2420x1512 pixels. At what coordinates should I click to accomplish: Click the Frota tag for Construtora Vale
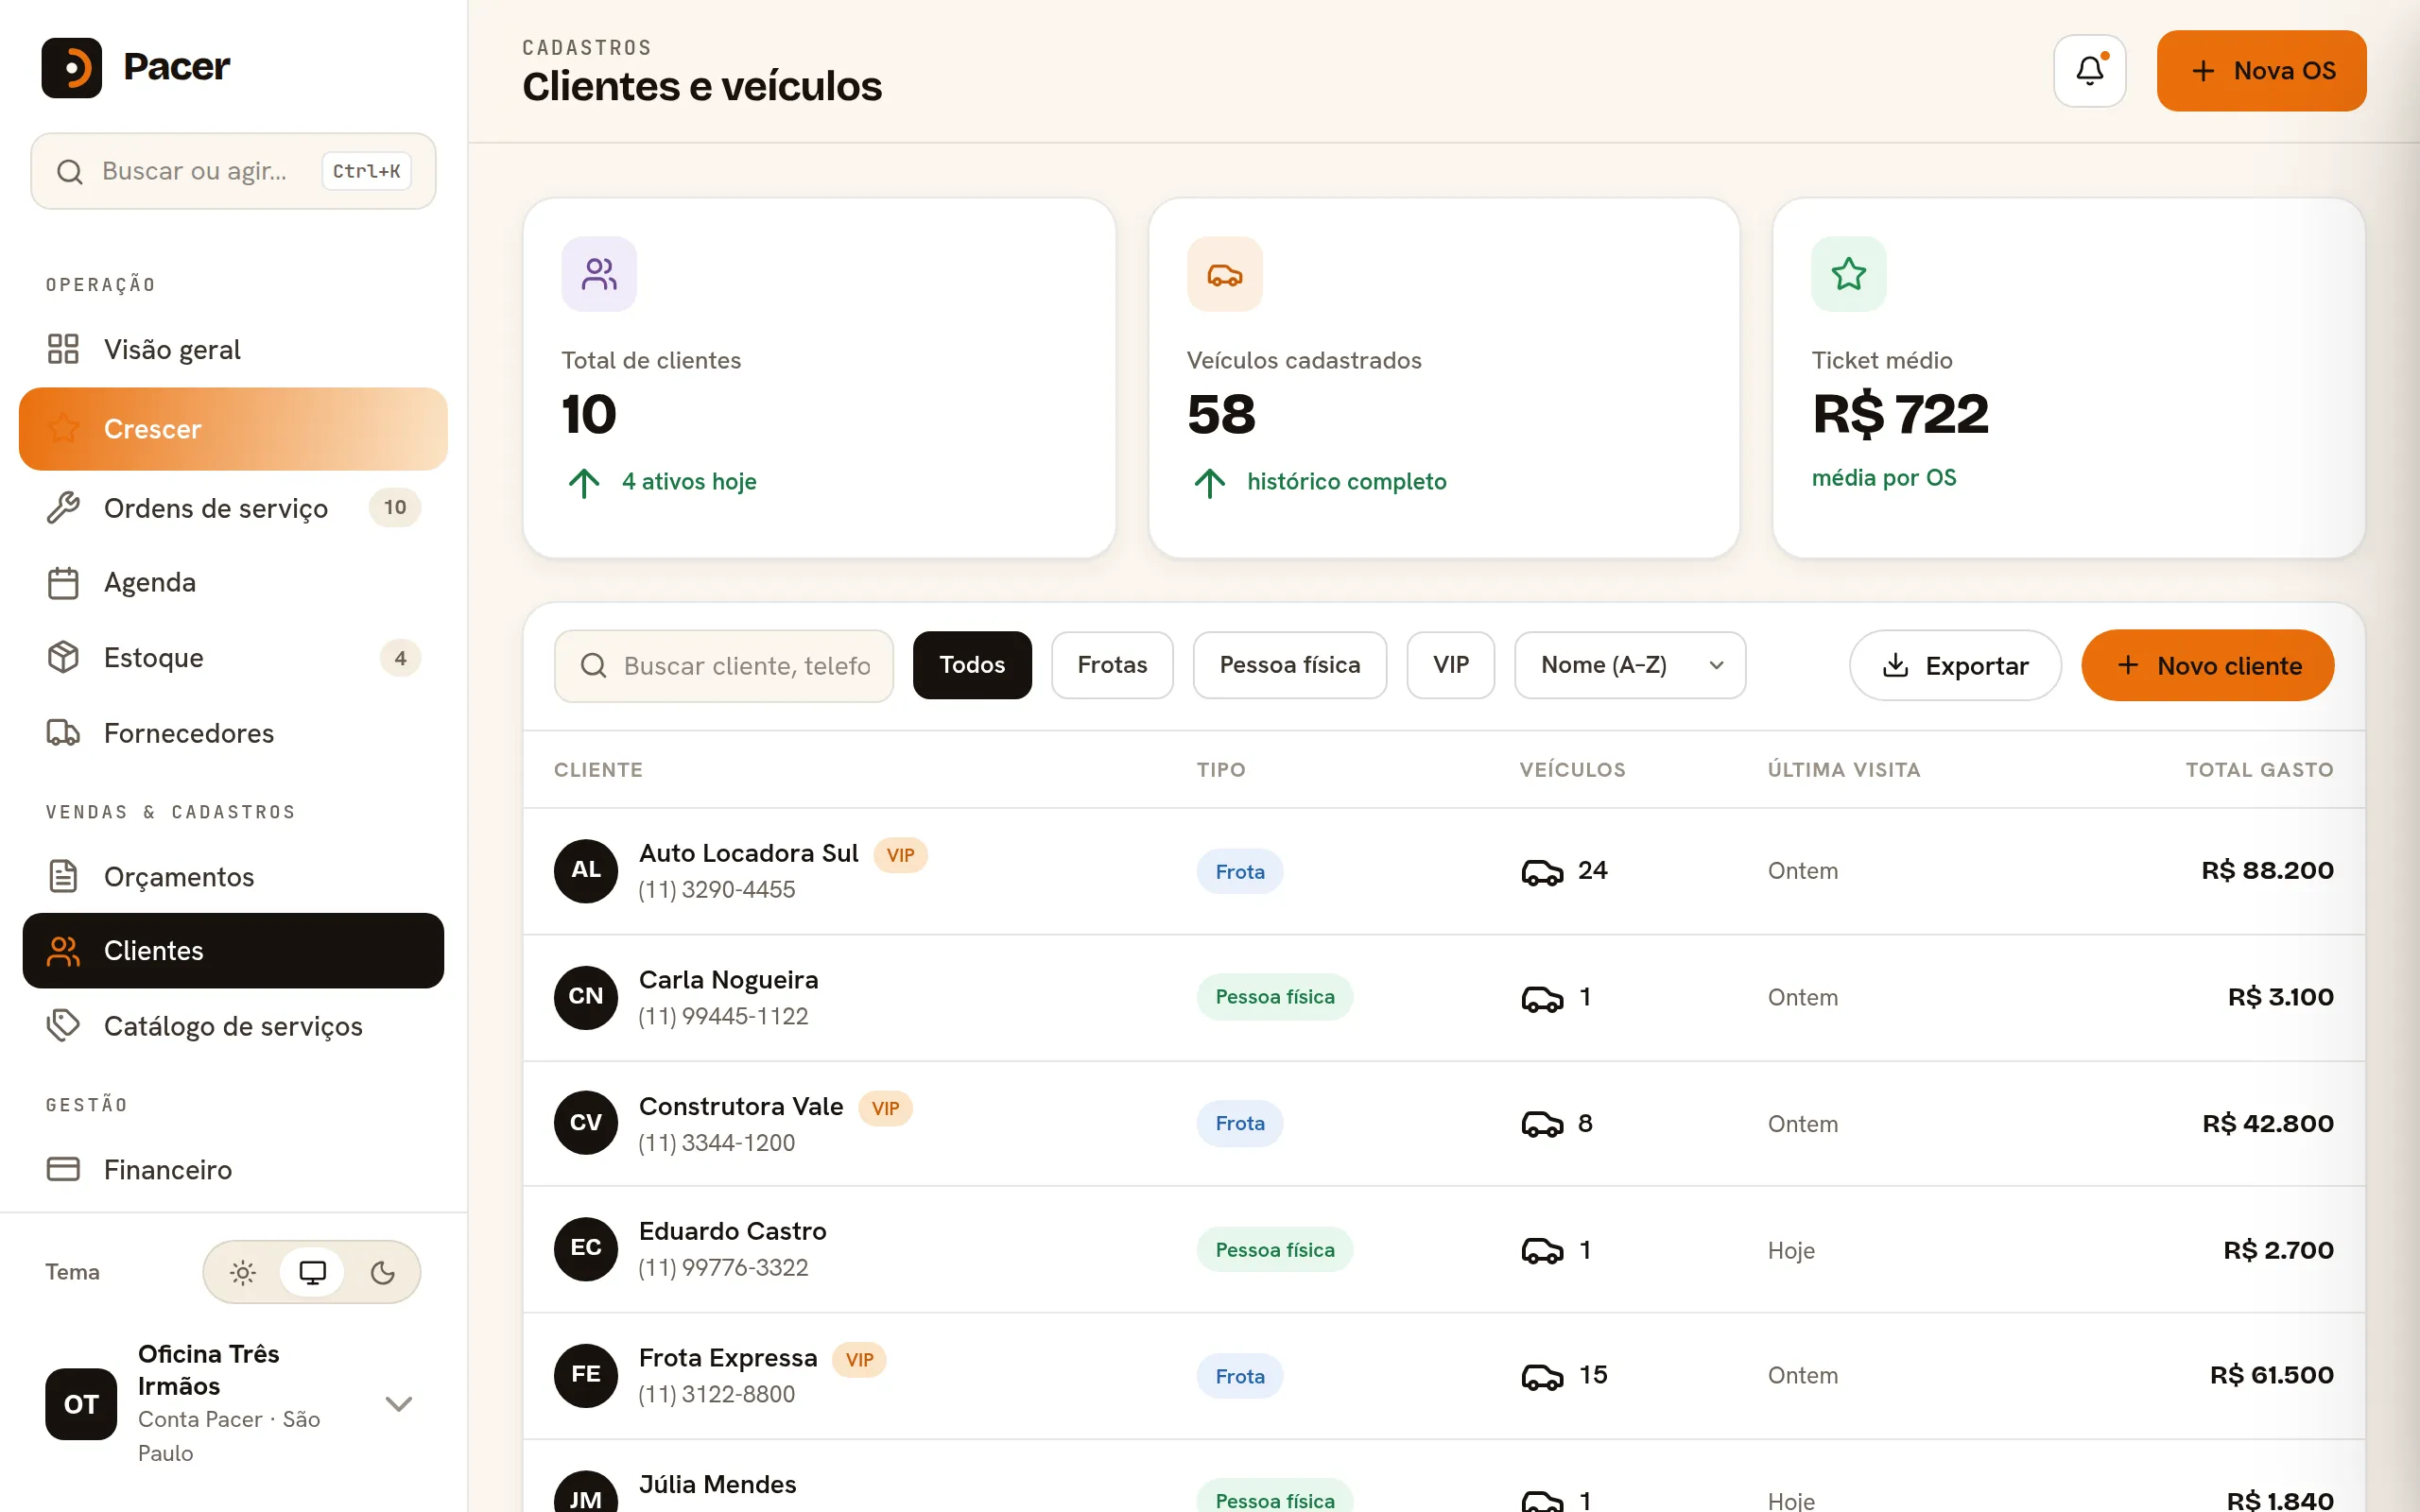pos(1239,1123)
